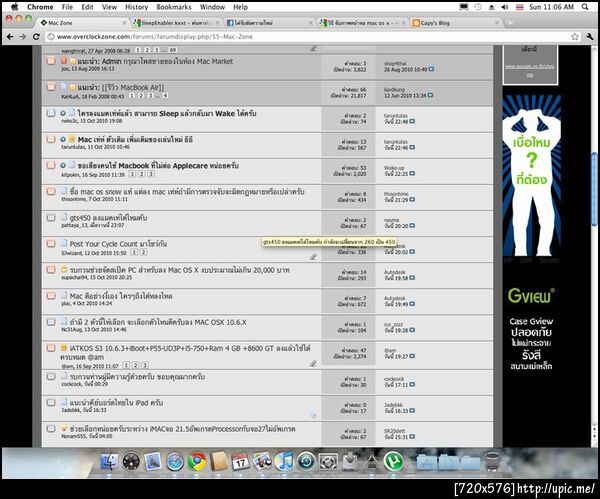Click the Time Machine menu bar icon
The height and width of the screenshot is (499, 600).
pyautogui.click(x=478, y=7)
